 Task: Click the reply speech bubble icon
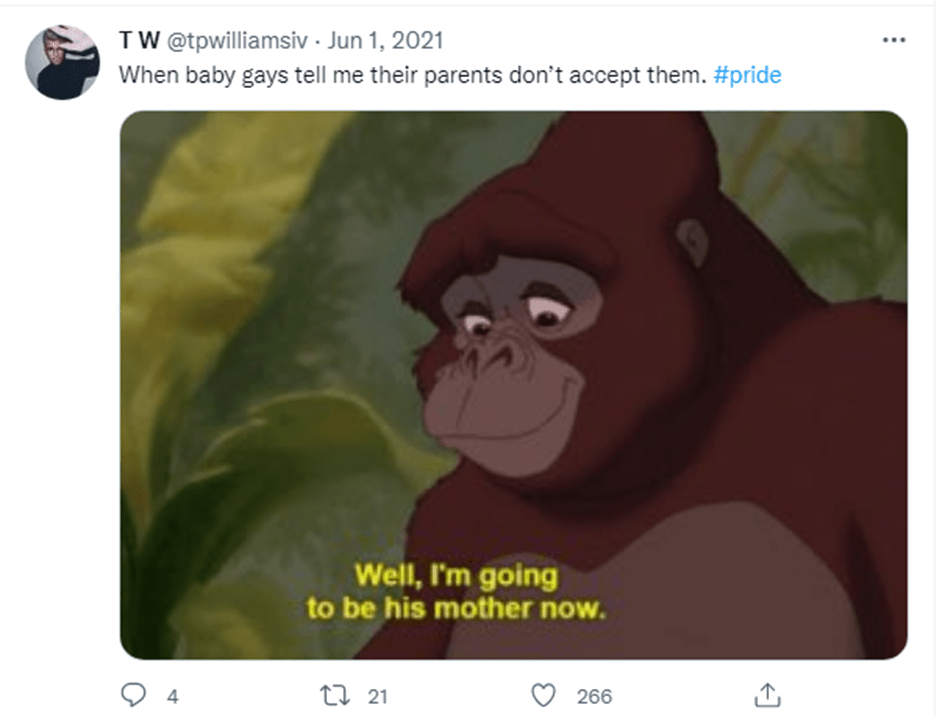133,696
